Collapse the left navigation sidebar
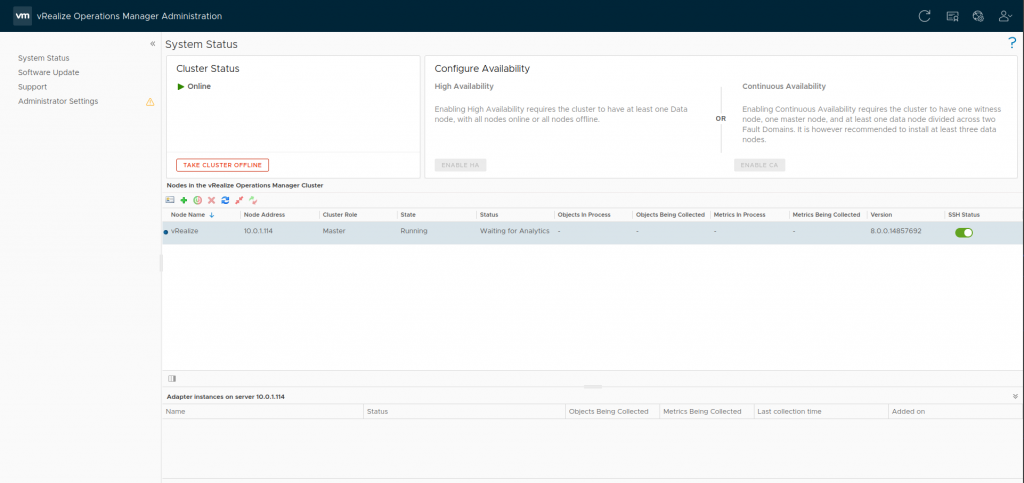The width and height of the screenshot is (1024, 483). tap(152, 43)
